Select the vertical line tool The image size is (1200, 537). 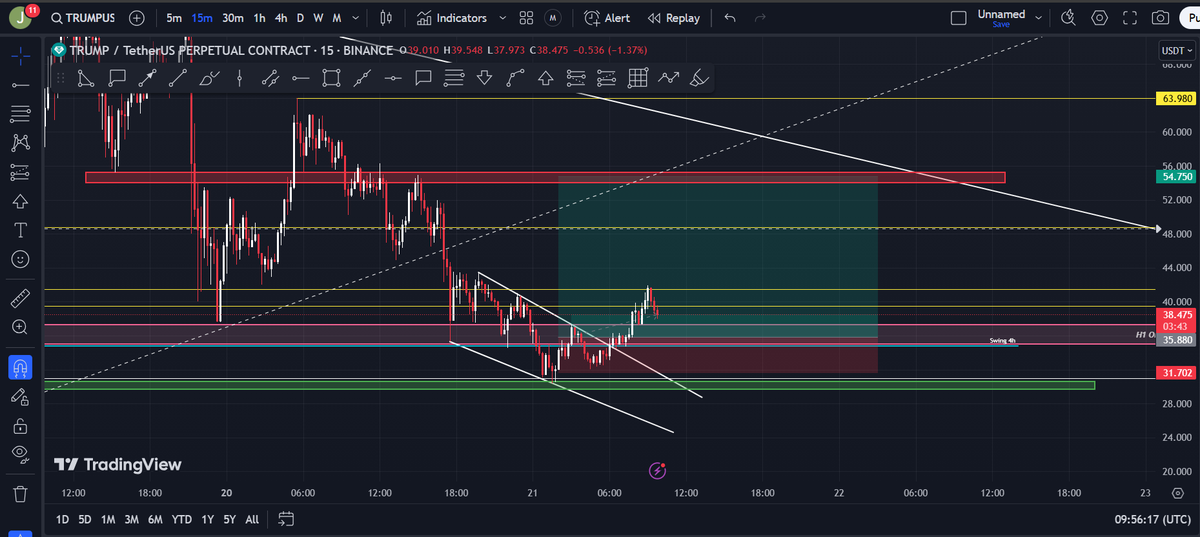tap(239, 77)
